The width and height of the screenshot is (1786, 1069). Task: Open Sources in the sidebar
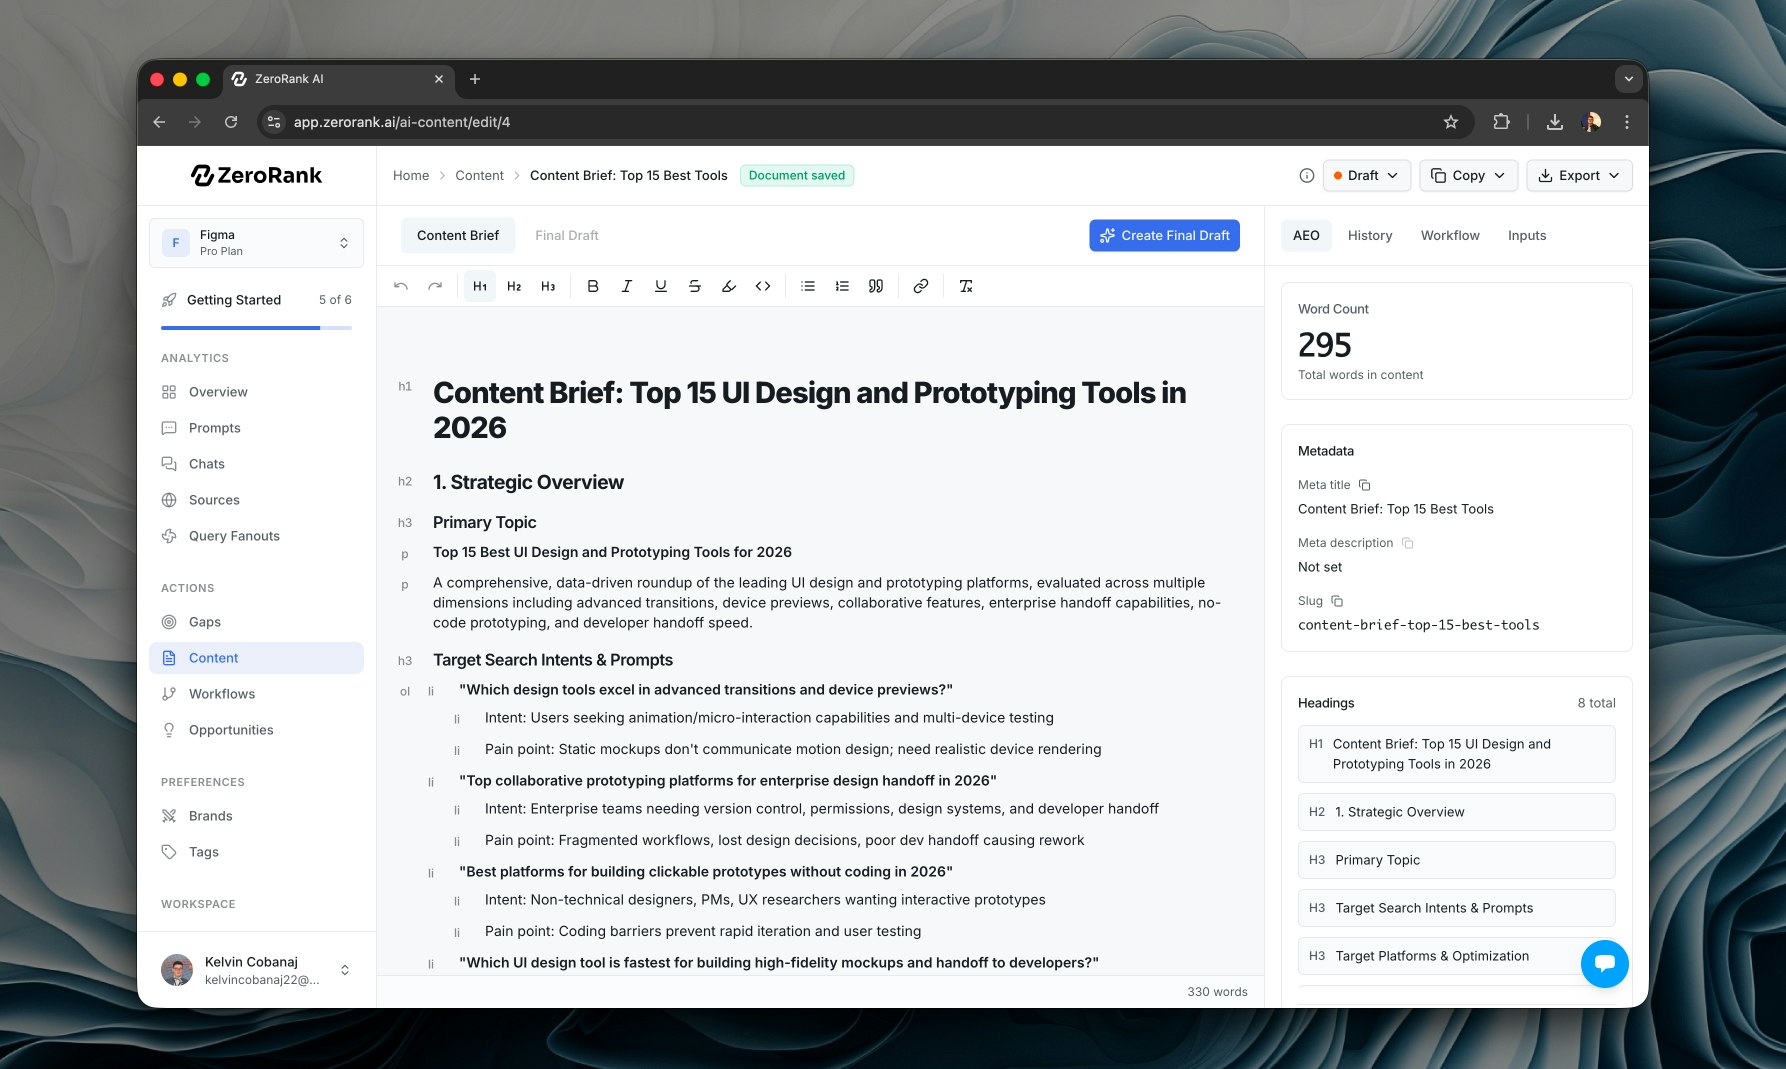point(256,500)
